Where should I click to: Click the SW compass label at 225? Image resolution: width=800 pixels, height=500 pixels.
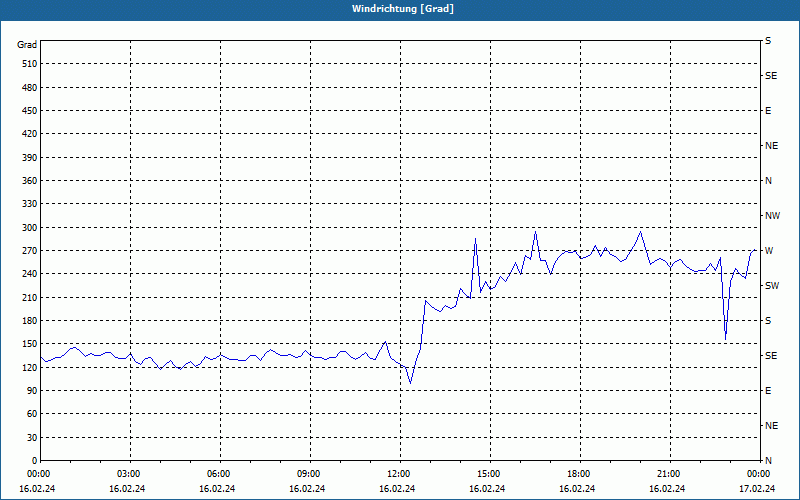click(x=772, y=286)
